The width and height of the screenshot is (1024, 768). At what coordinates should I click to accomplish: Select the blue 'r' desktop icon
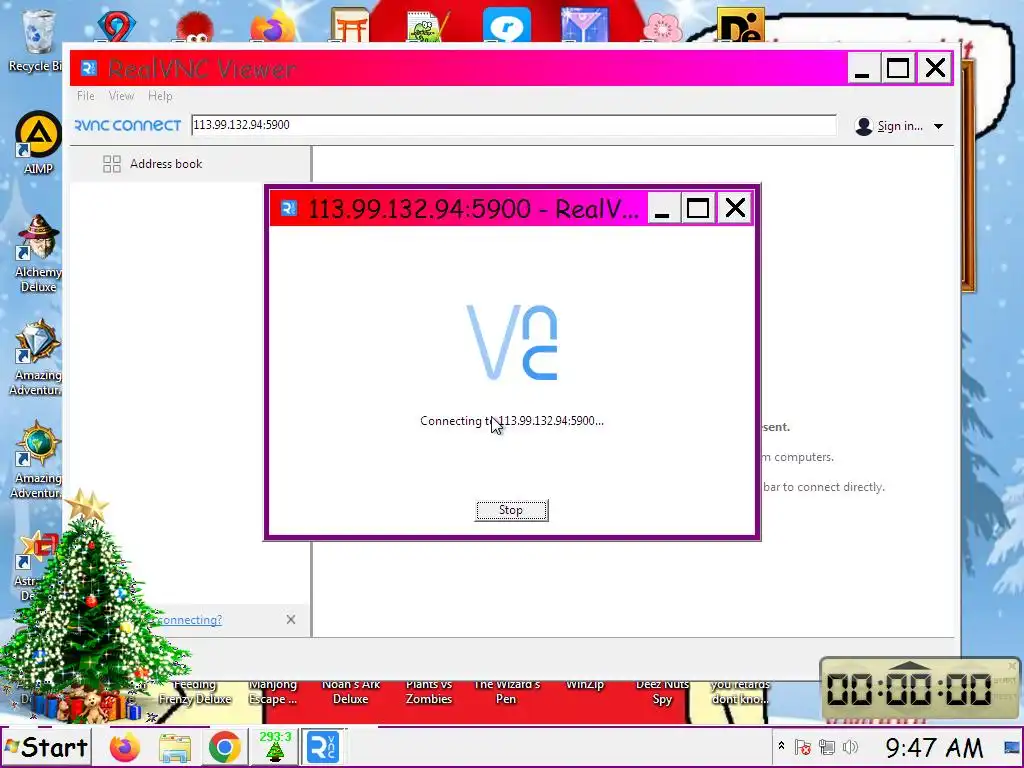pos(507,25)
